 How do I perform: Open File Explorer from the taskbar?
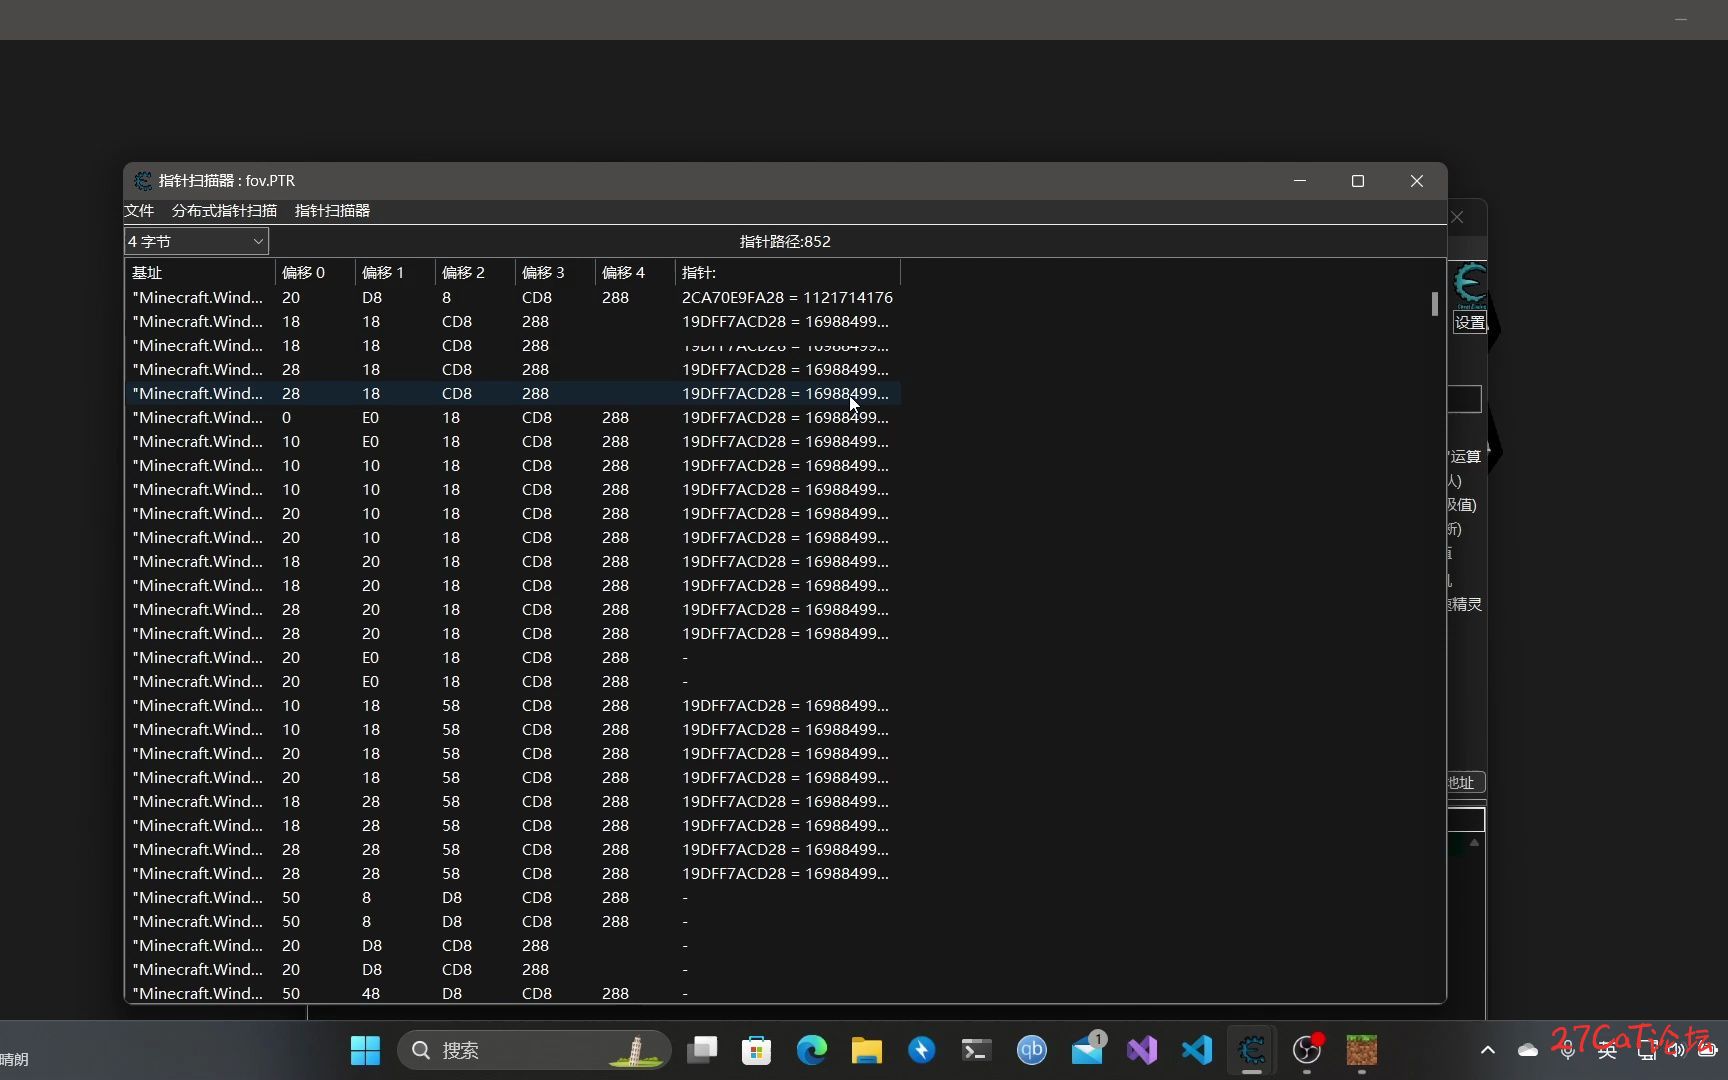pyautogui.click(x=867, y=1050)
